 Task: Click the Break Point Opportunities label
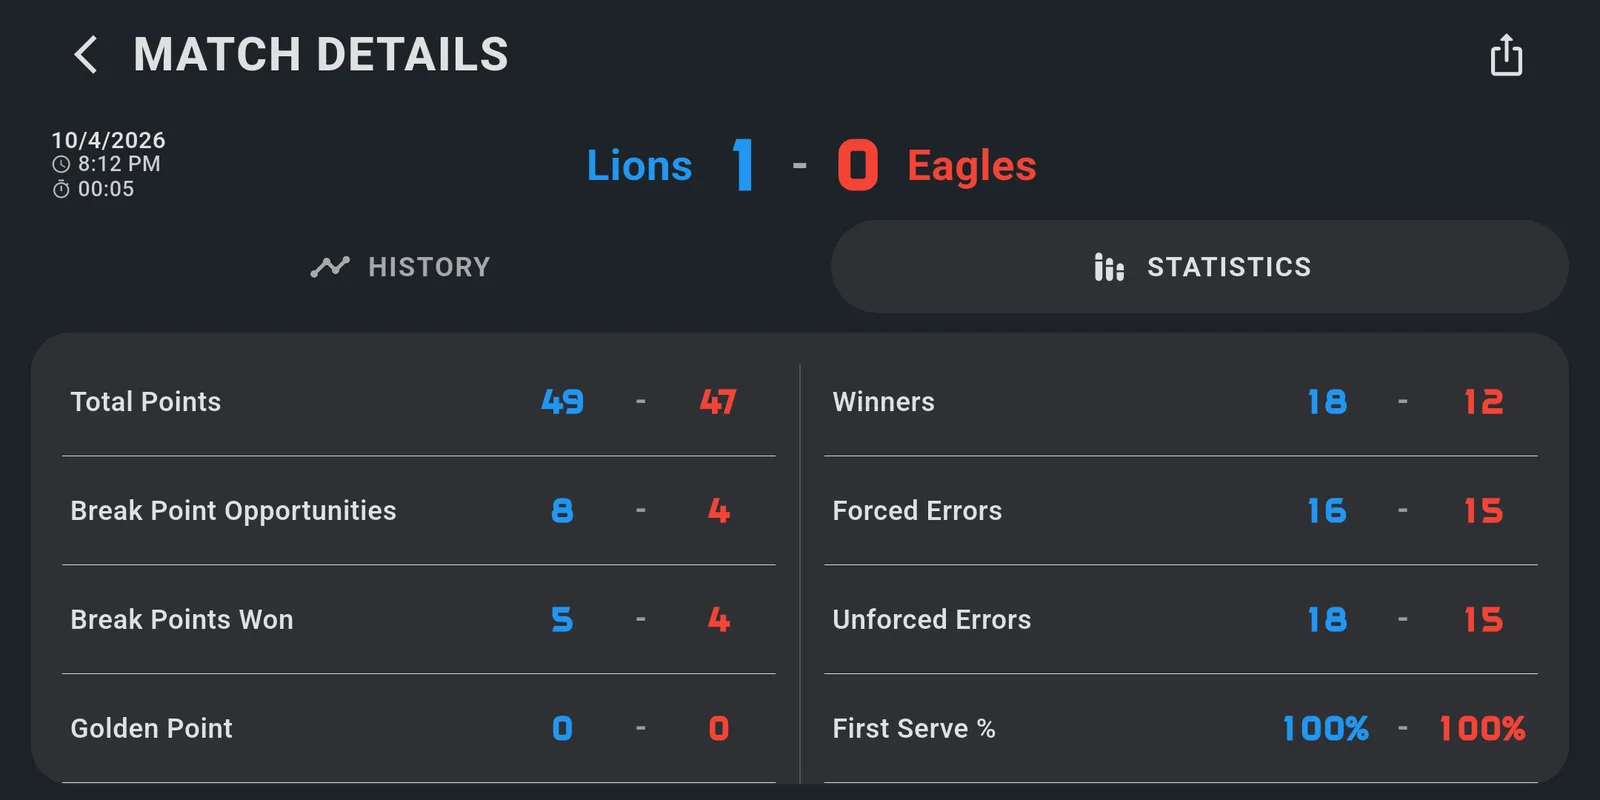click(x=233, y=511)
